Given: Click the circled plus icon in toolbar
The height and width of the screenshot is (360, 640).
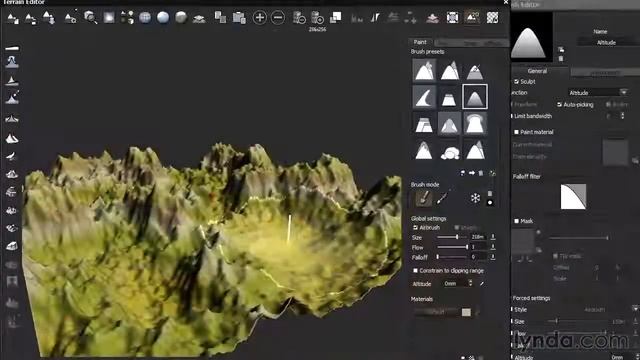Looking at the screenshot, I should 260,18.
